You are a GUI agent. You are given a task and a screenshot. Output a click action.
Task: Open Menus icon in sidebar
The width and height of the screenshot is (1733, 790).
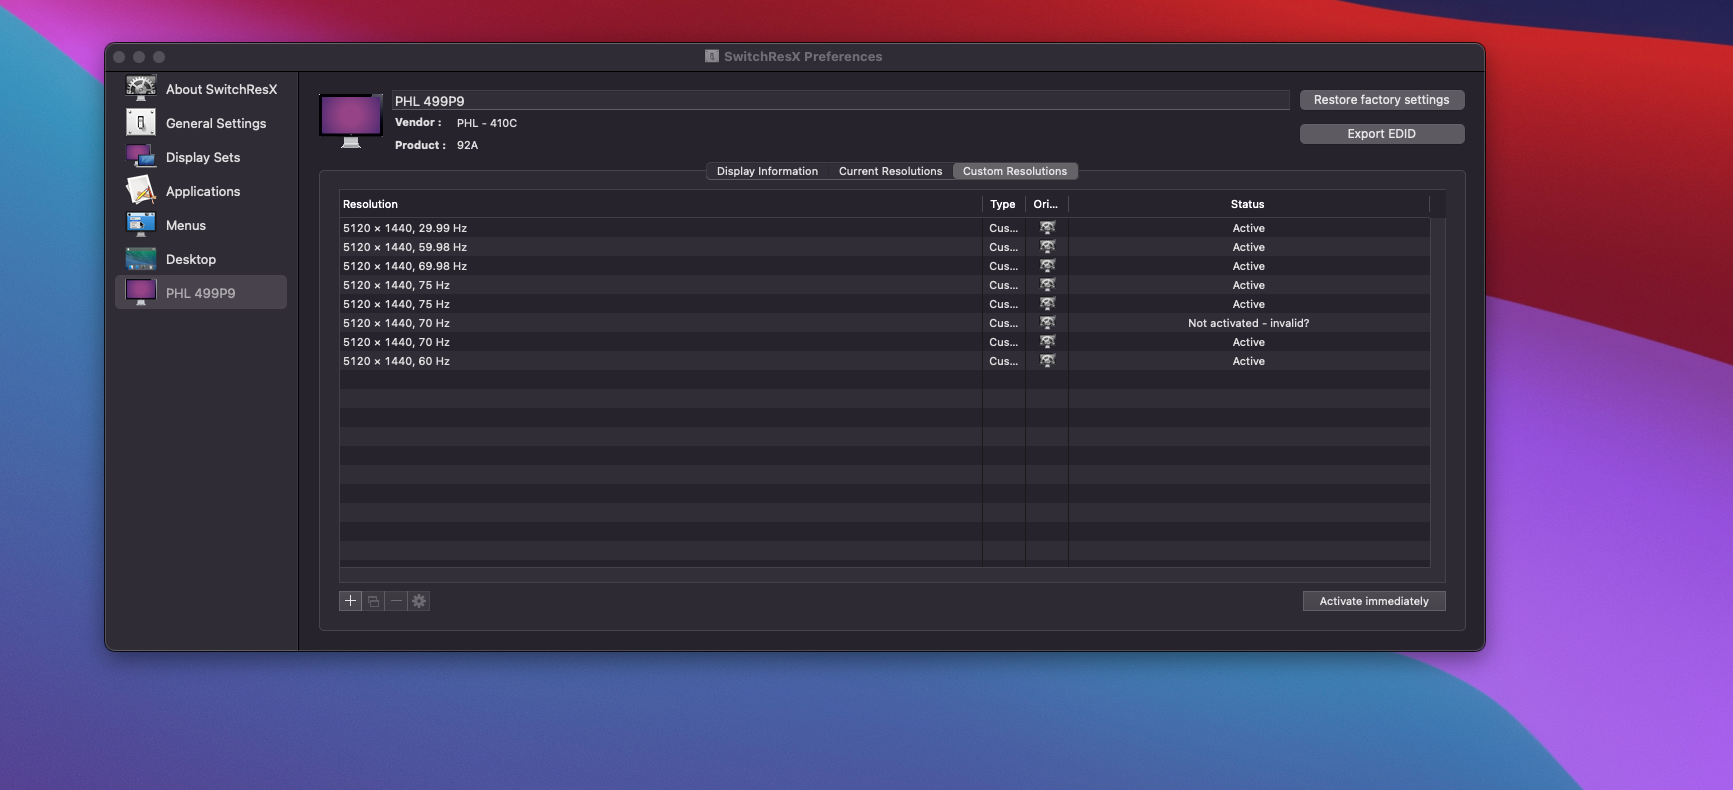point(140,224)
